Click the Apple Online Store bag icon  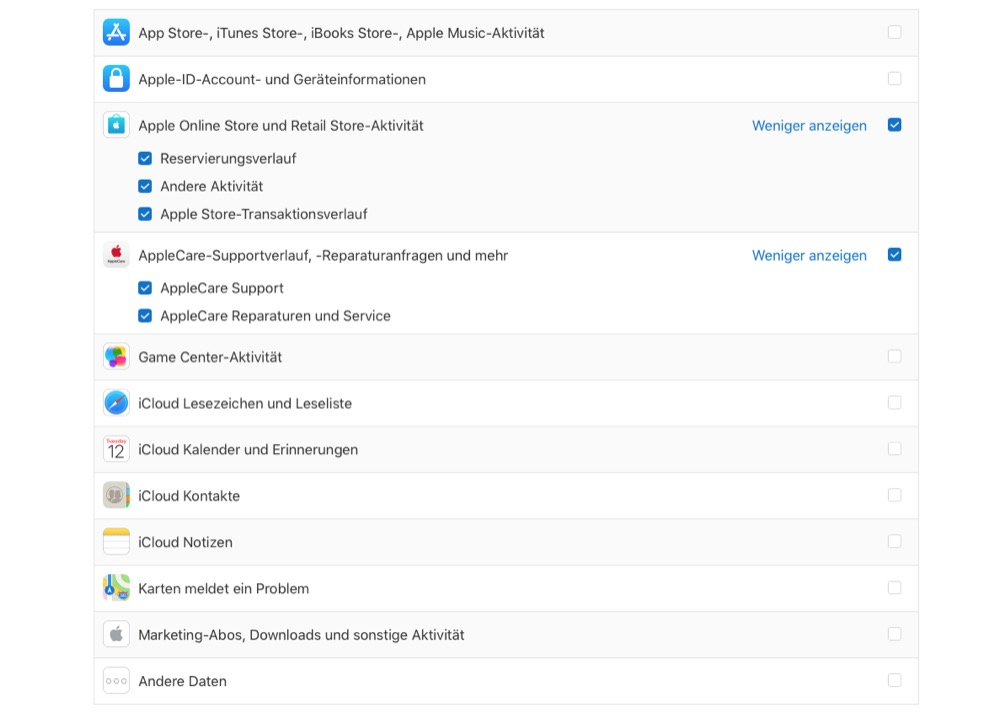(x=116, y=125)
